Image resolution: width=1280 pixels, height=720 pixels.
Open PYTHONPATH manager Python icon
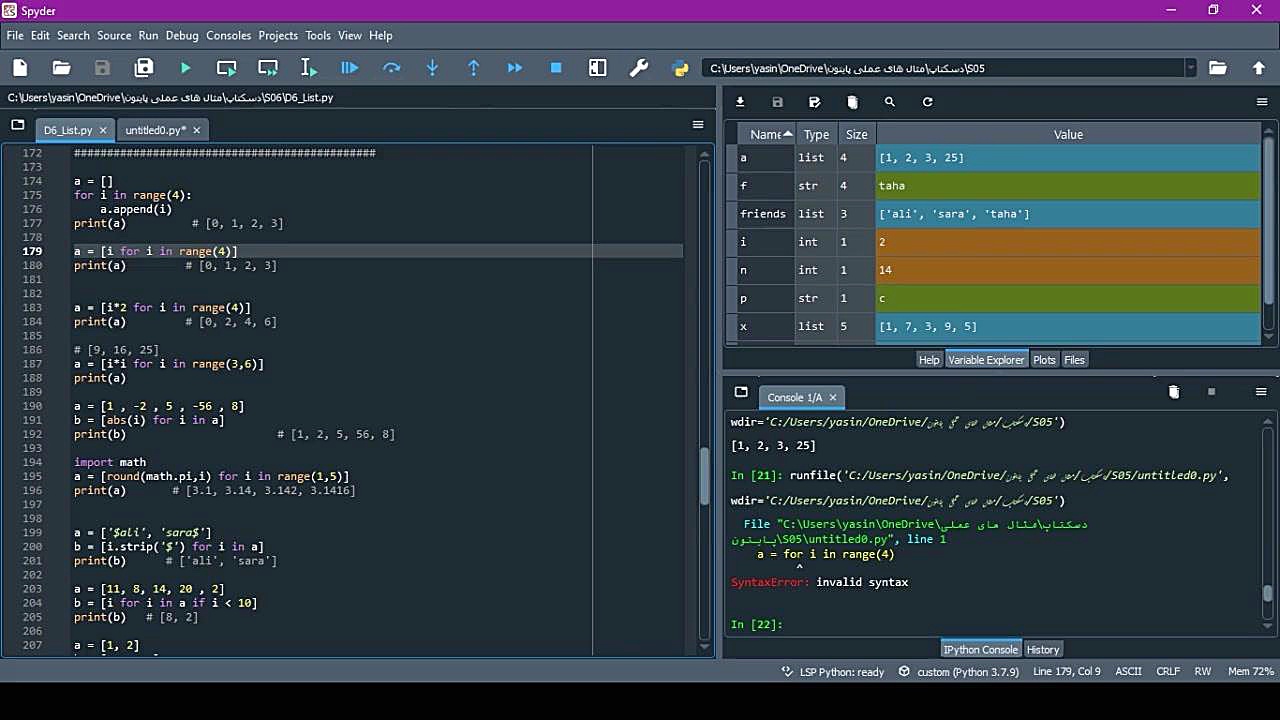pos(681,68)
